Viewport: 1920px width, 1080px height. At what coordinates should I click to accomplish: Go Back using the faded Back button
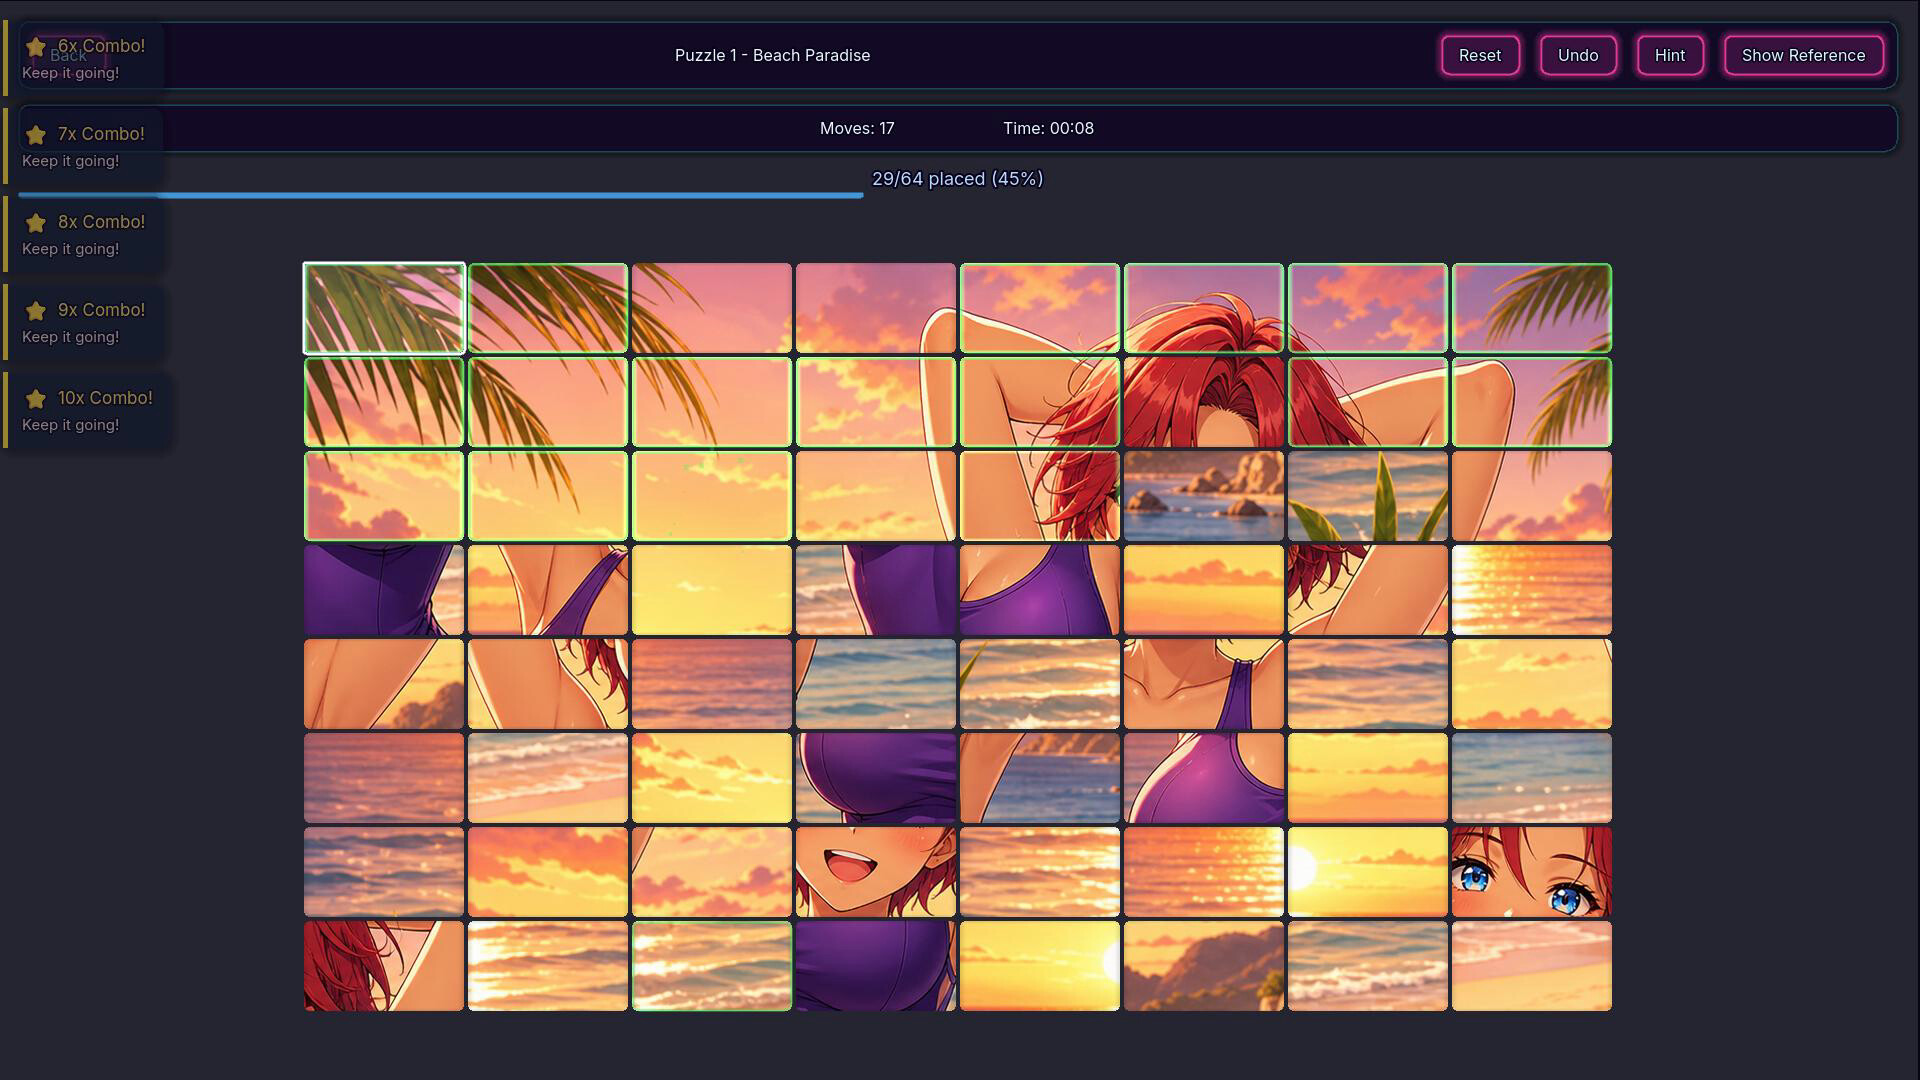[x=68, y=55]
